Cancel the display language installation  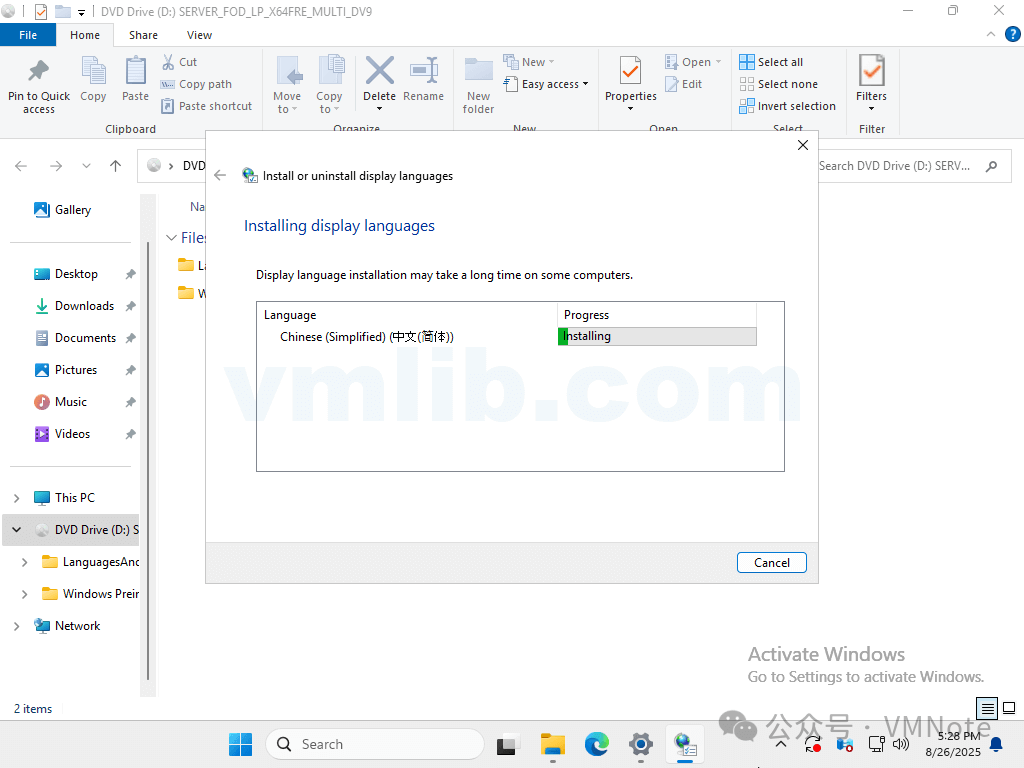click(x=771, y=563)
